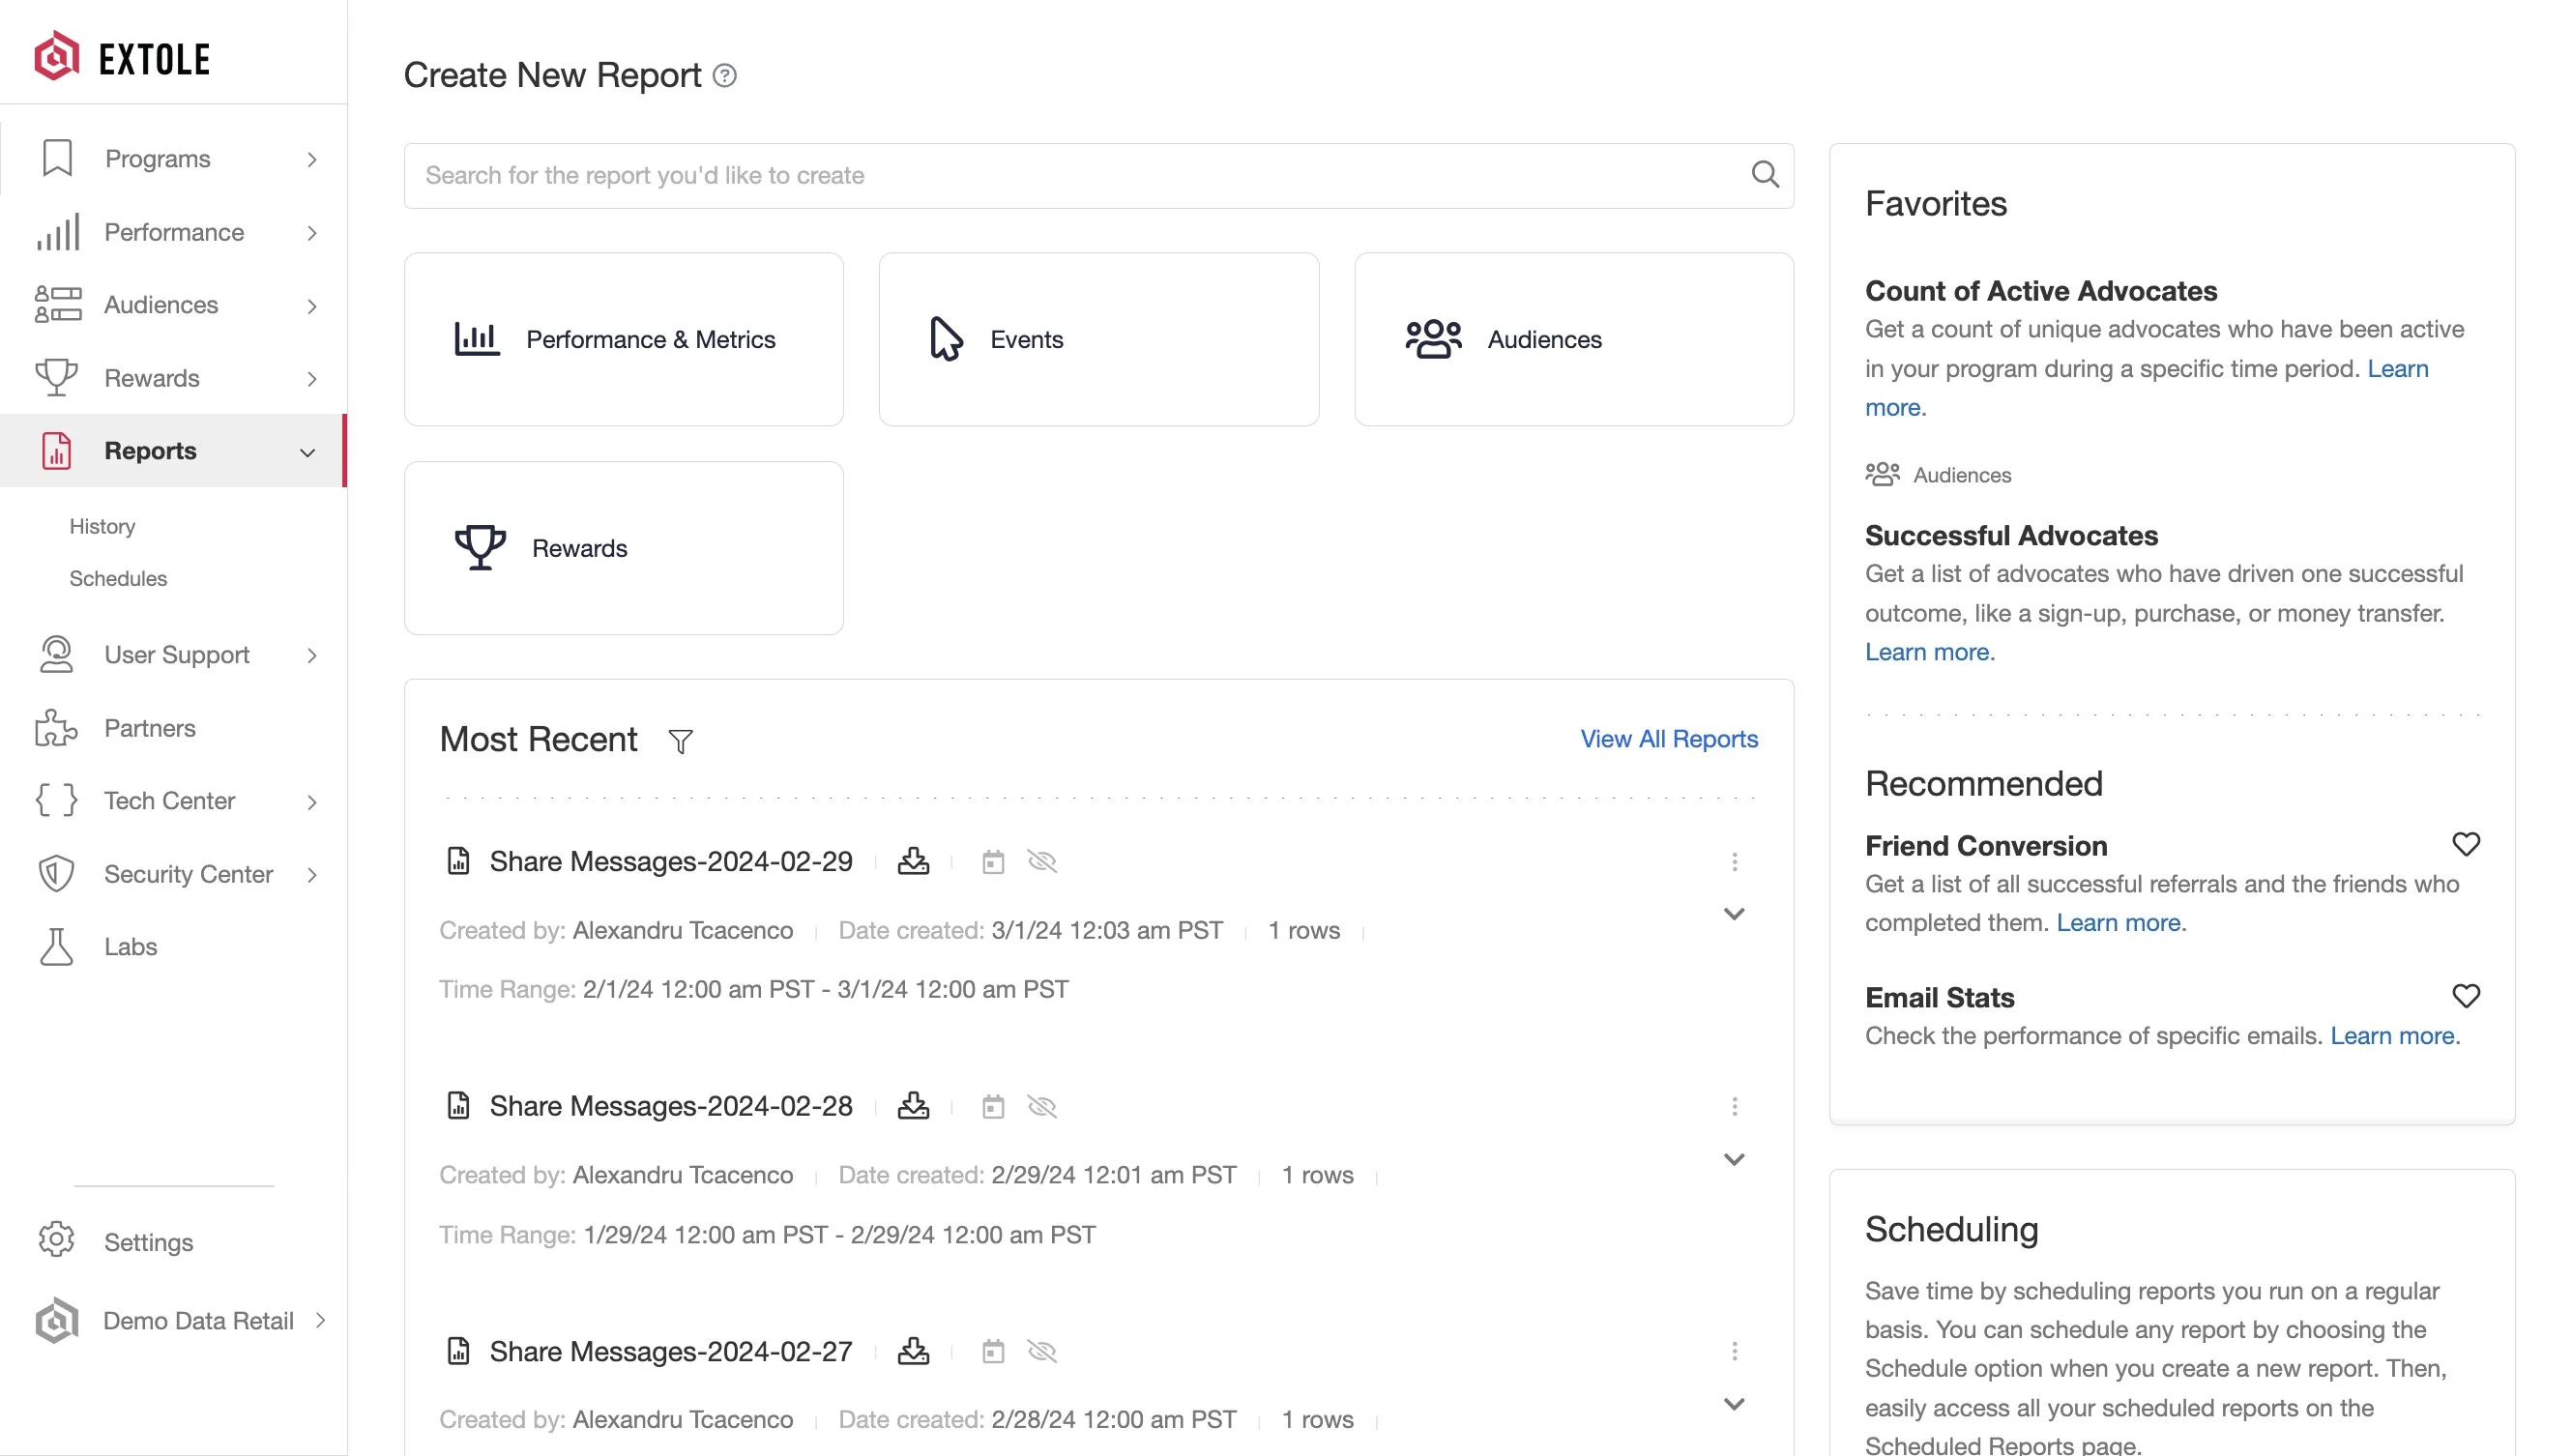
Task: Download Share Messages-2024-02-27 report
Action: 913,1351
